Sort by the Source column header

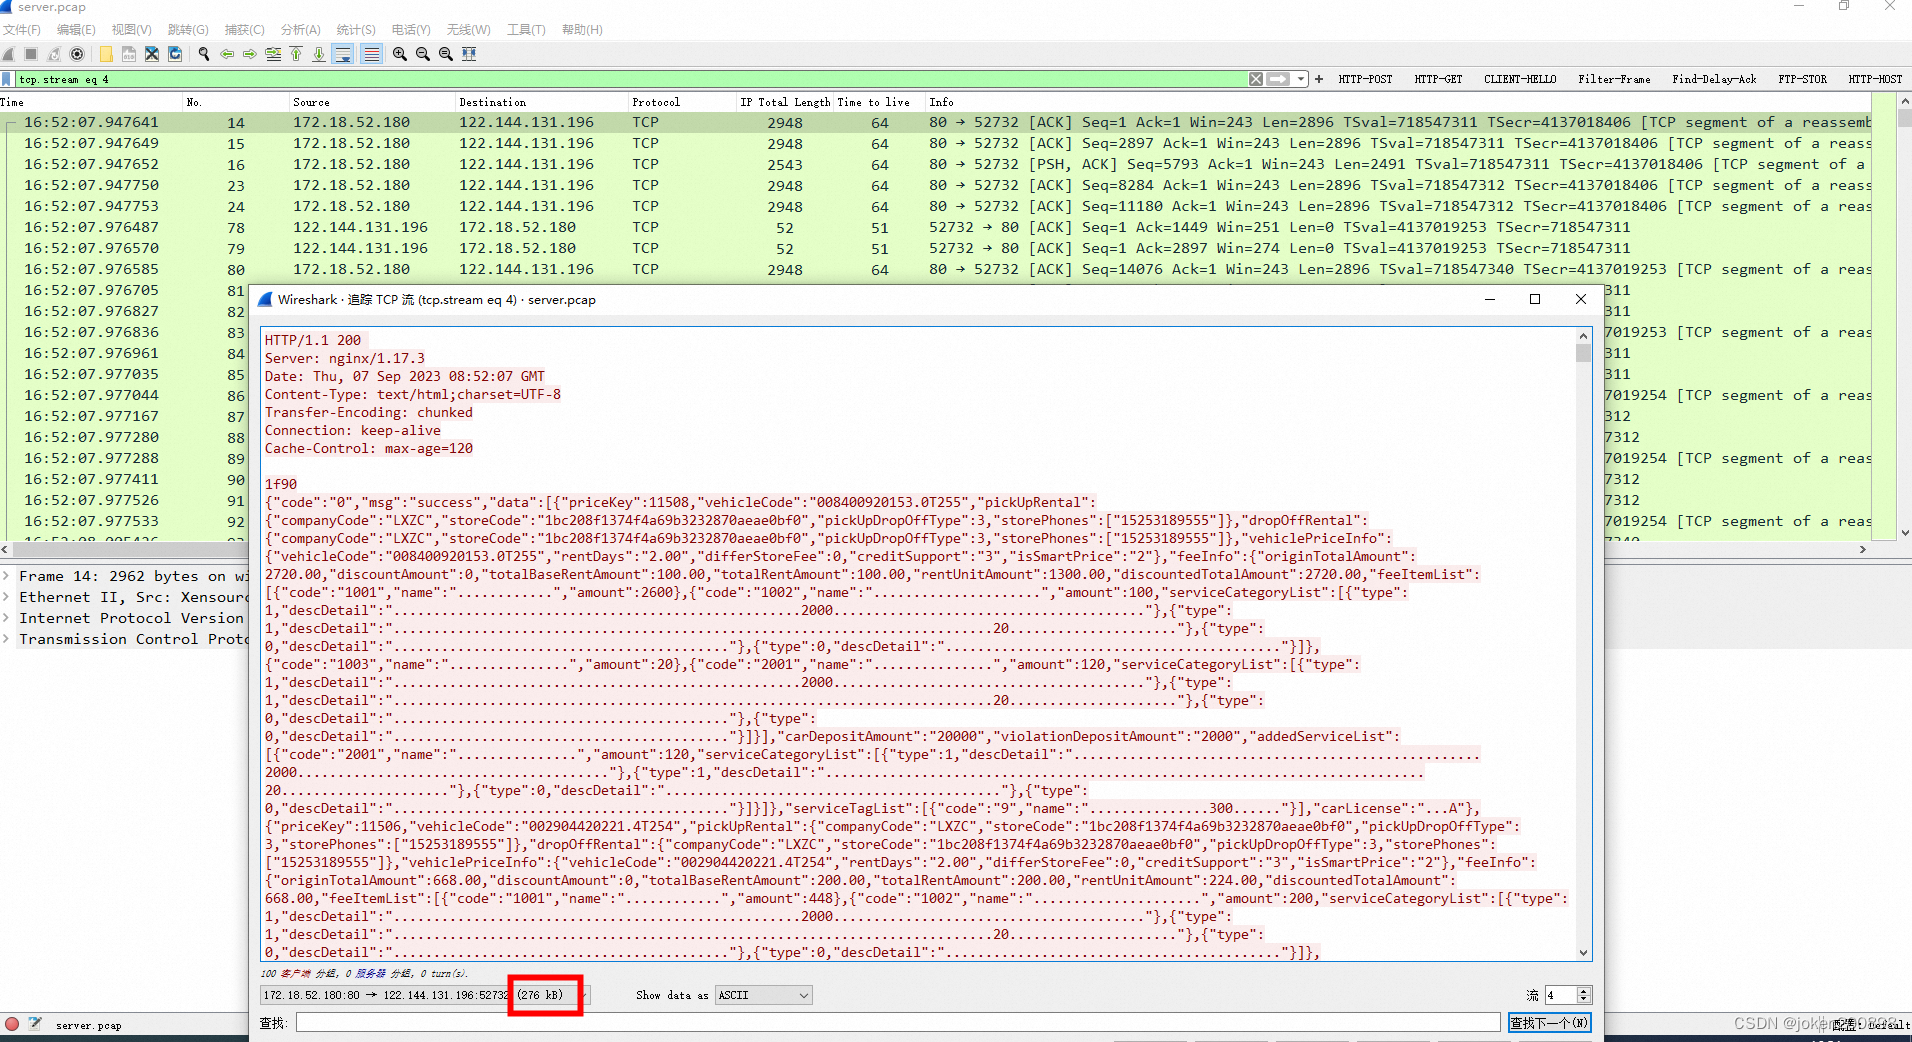pos(372,102)
